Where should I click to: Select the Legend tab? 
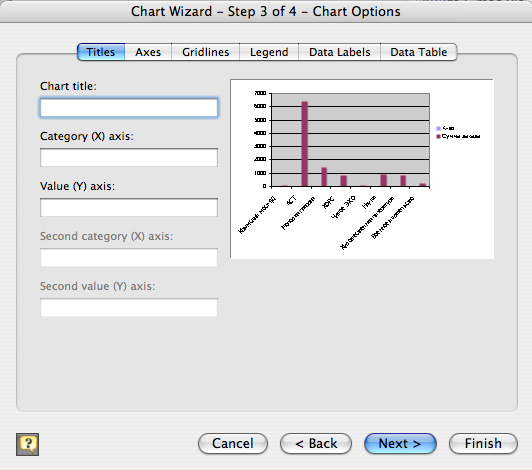click(x=269, y=52)
